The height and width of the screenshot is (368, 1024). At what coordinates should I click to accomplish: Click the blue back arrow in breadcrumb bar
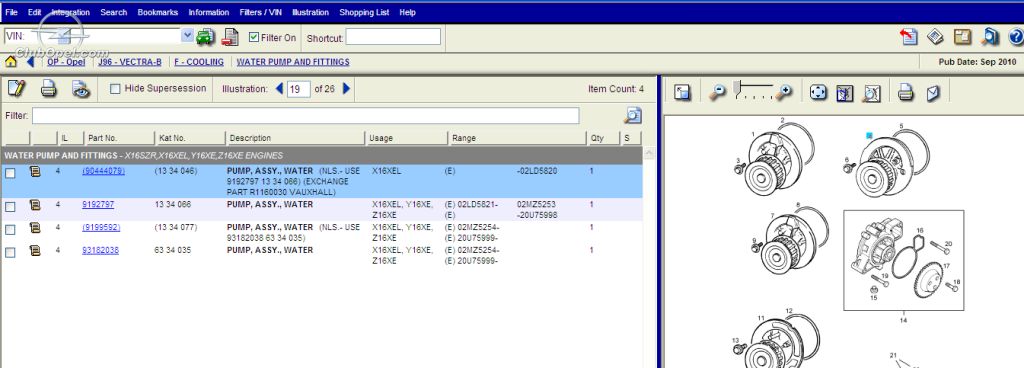pos(30,62)
